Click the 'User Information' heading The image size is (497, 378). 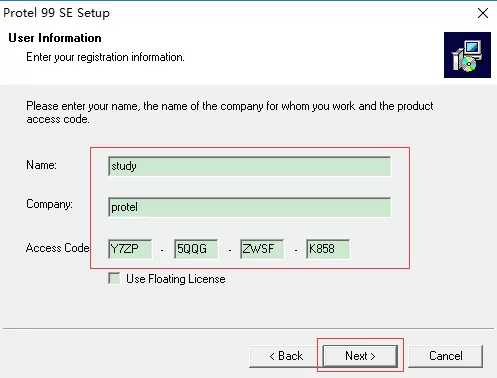coord(55,38)
